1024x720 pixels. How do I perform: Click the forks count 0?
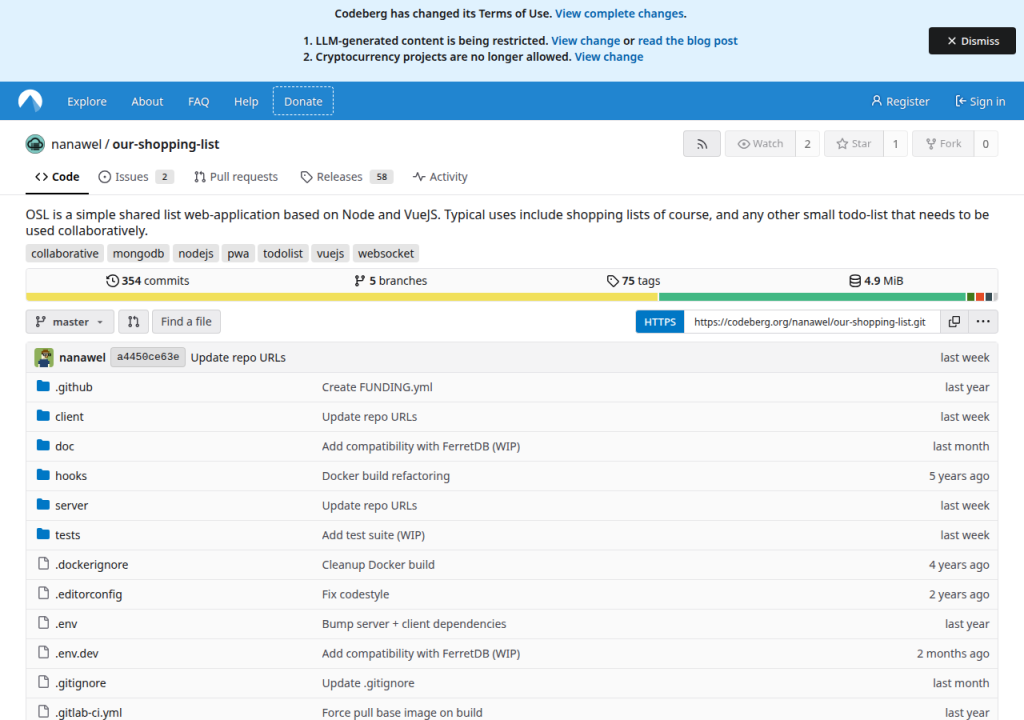985,144
